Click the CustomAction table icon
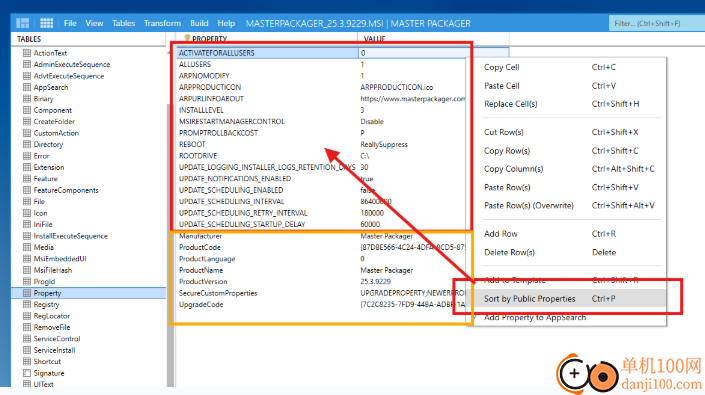Viewport: 705px width, 395px height. coord(27,133)
